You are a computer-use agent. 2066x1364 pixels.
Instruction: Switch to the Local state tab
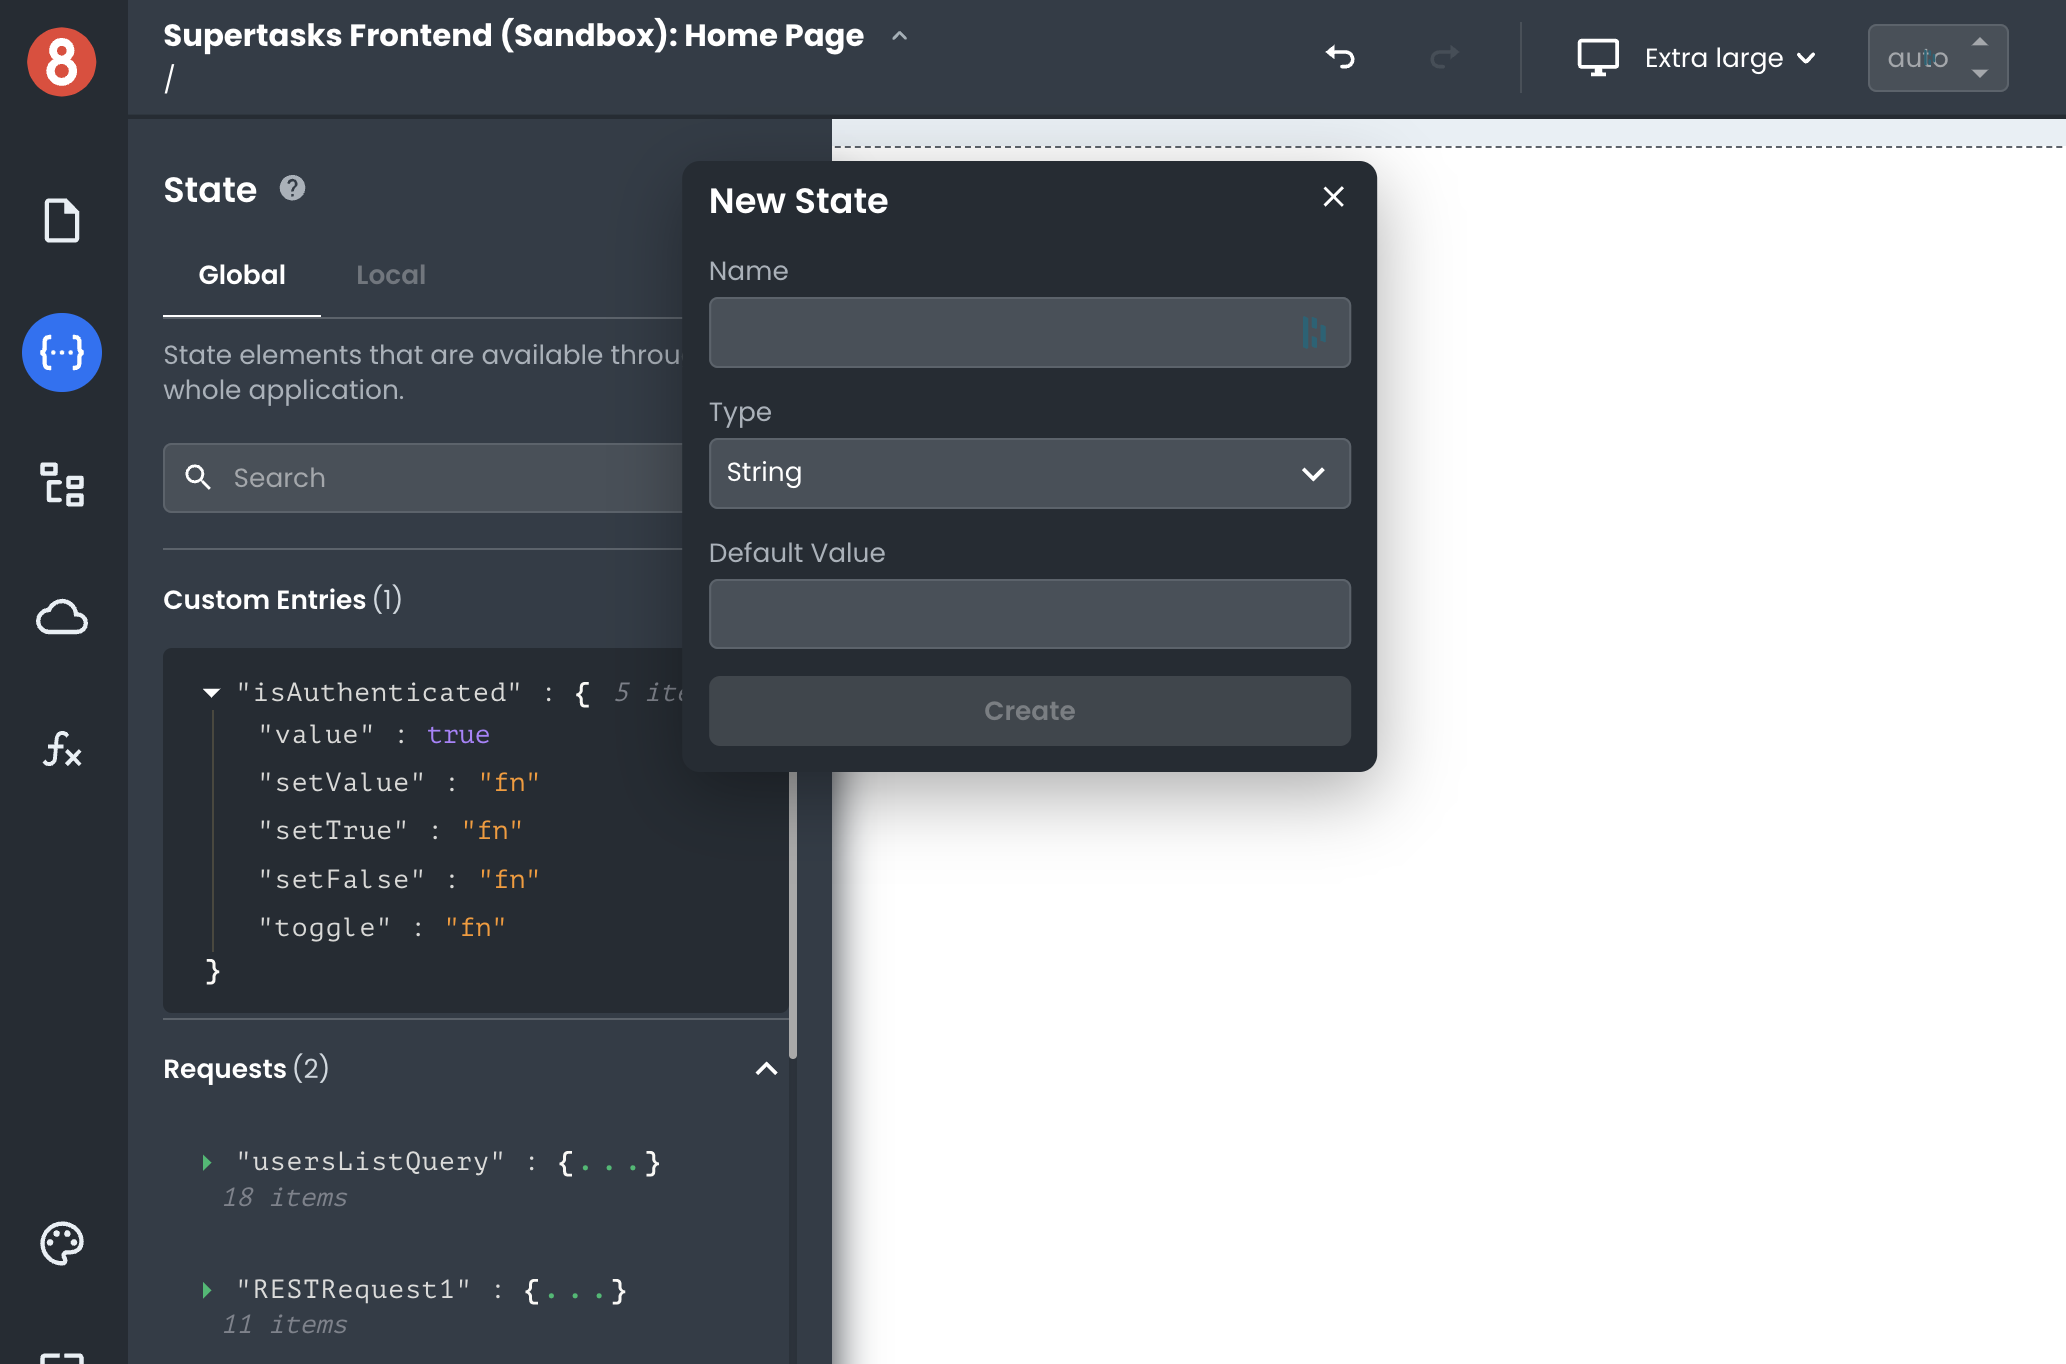tap(391, 276)
